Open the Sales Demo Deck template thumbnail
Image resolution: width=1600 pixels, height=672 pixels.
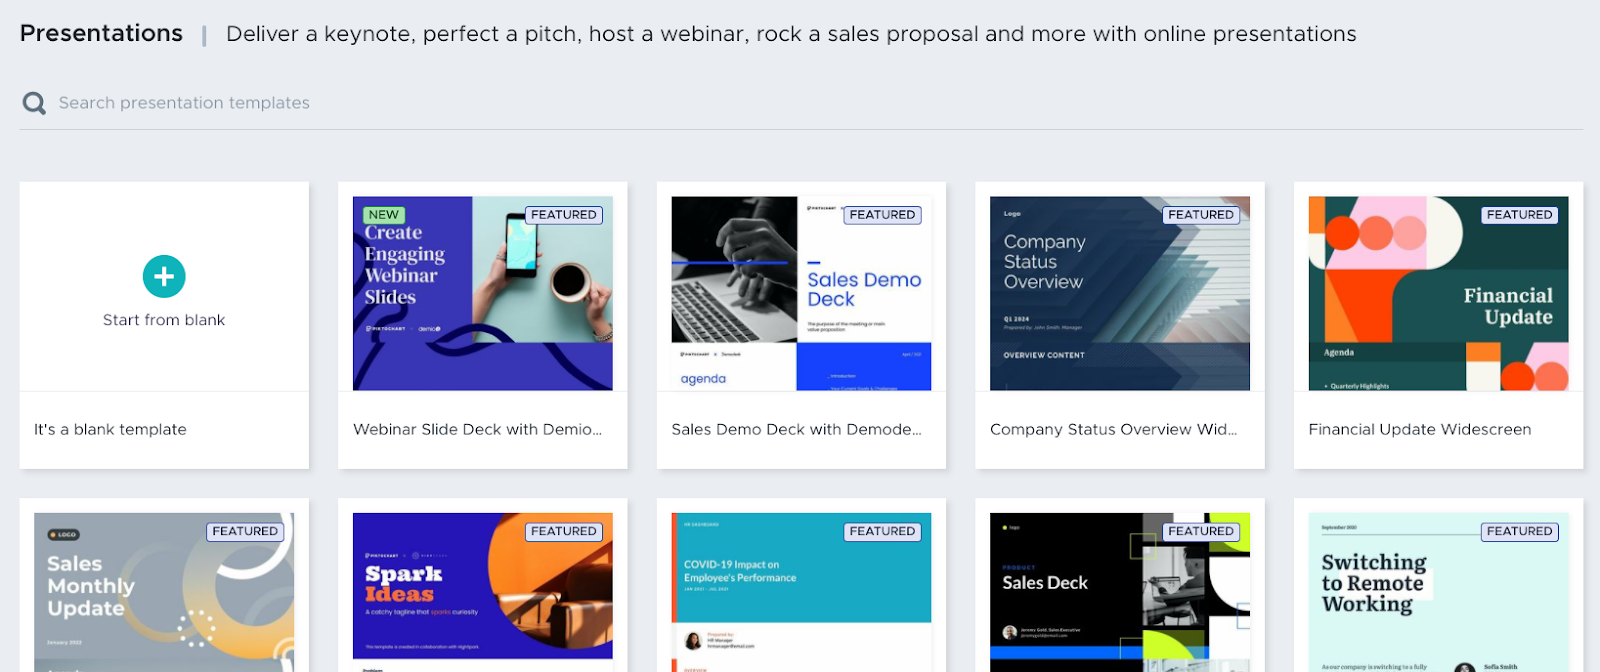(x=801, y=293)
